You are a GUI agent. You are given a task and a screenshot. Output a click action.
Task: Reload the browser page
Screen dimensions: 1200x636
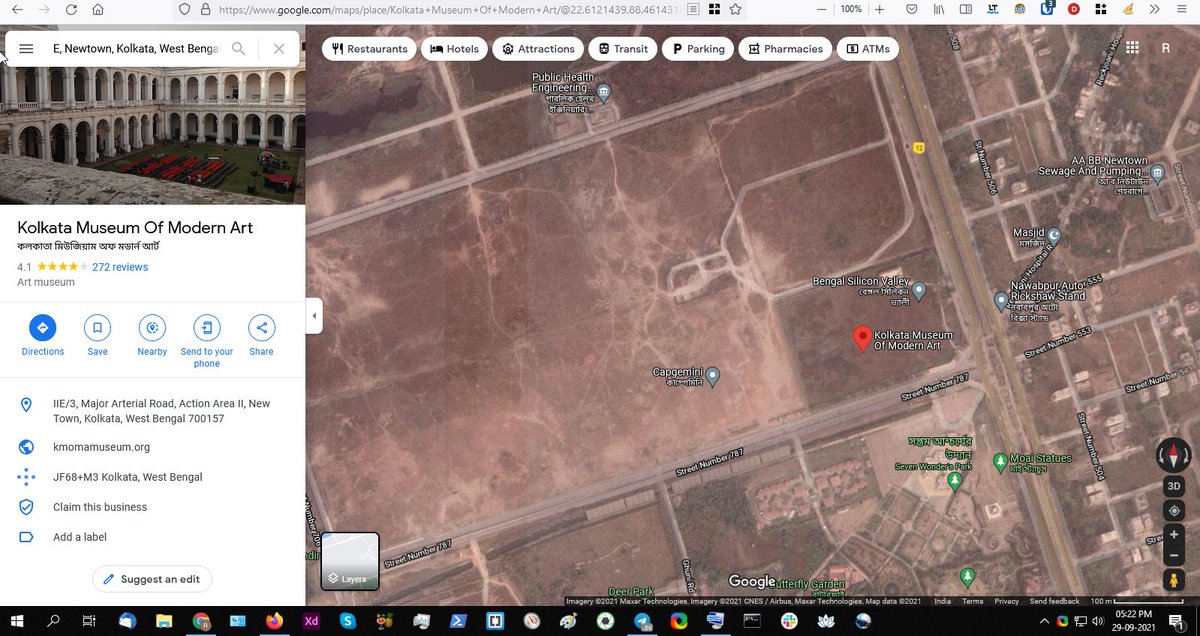coord(71,9)
